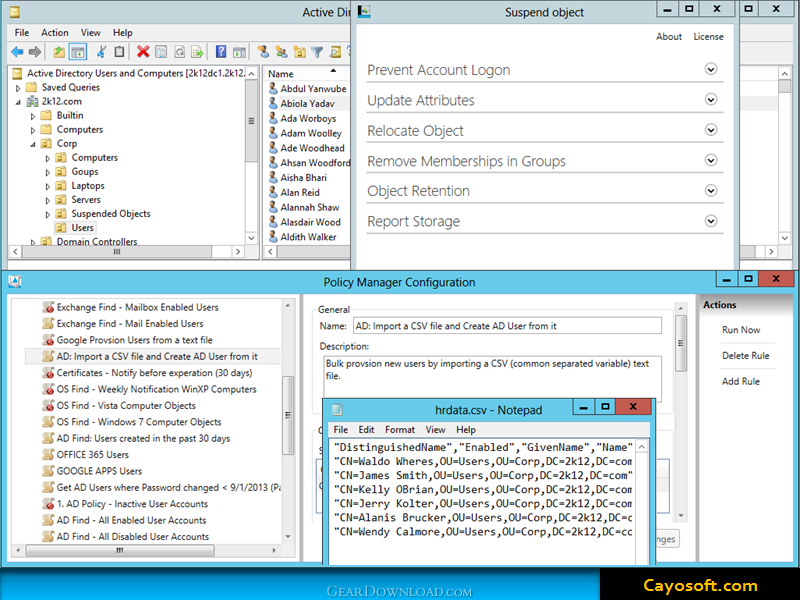Click the clipboard Paste icon in toolbar
The height and width of the screenshot is (600, 800).
click(x=119, y=52)
